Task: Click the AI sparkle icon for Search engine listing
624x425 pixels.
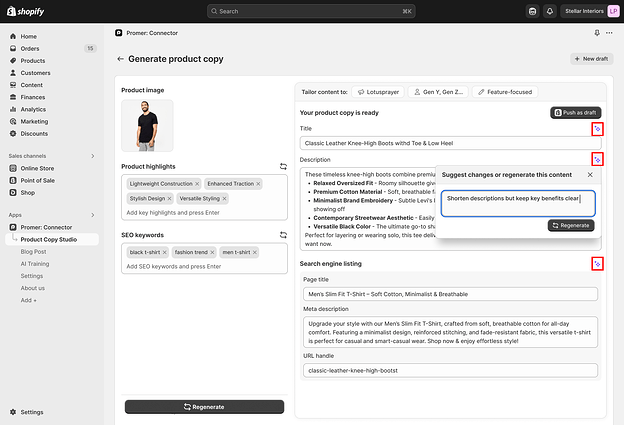Action: 597,264
